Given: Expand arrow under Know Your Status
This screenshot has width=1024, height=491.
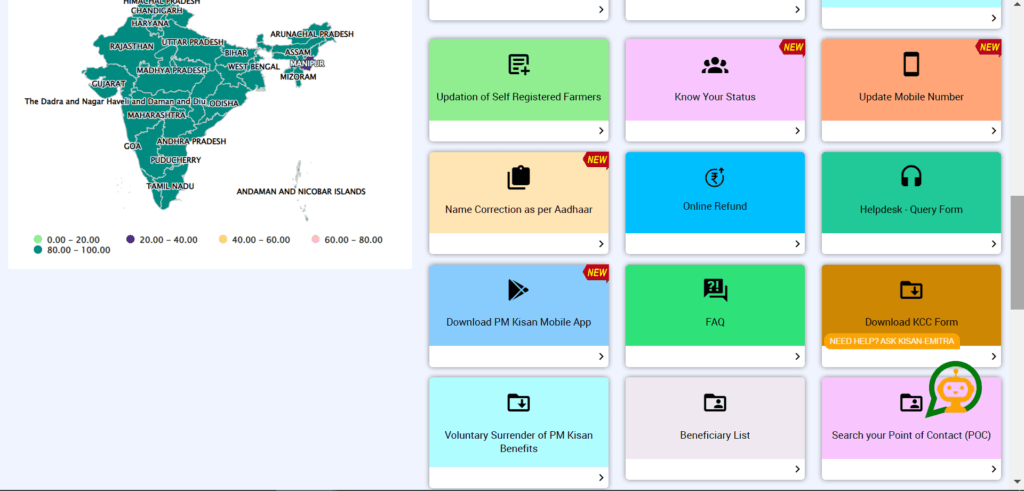Looking at the screenshot, I should (x=797, y=131).
